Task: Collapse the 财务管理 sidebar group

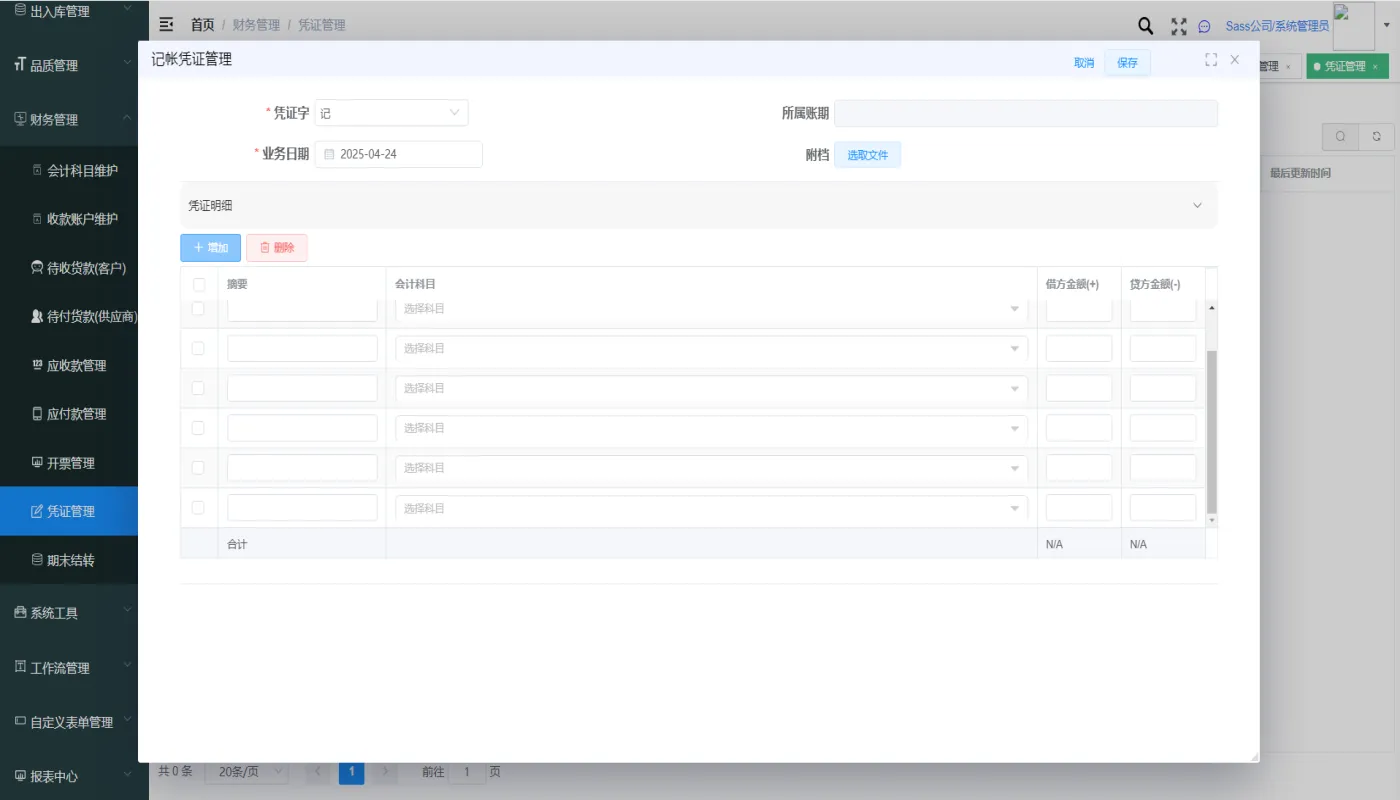Action: point(69,119)
